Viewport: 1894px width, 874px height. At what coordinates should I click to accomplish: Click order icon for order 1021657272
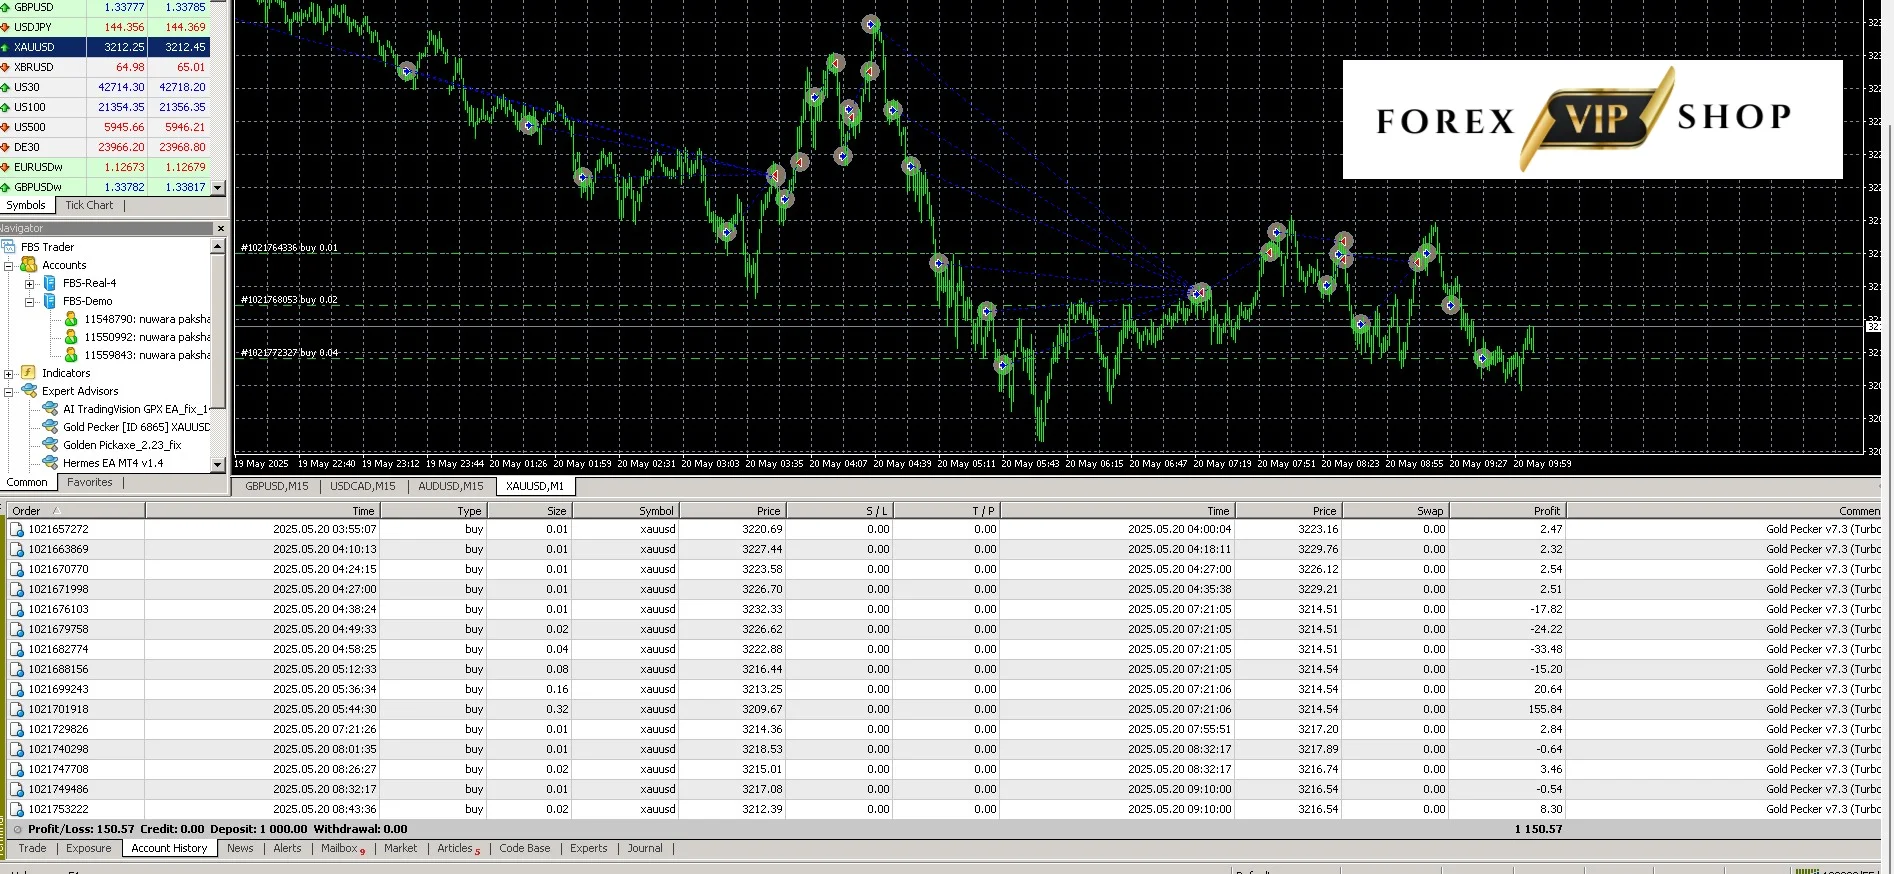tap(17, 529)
